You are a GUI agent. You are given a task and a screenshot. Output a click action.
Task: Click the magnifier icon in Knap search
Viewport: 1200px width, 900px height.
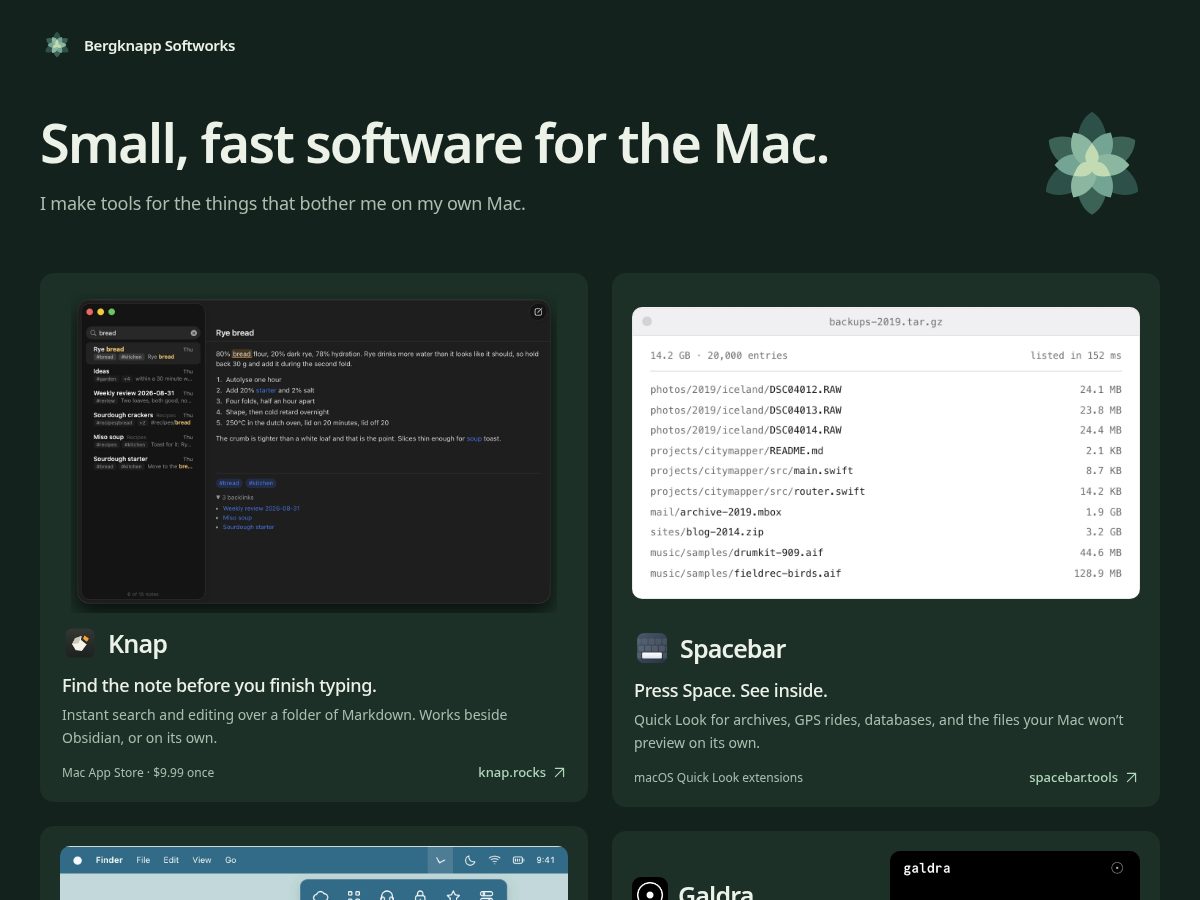click(x=93, y=333)
